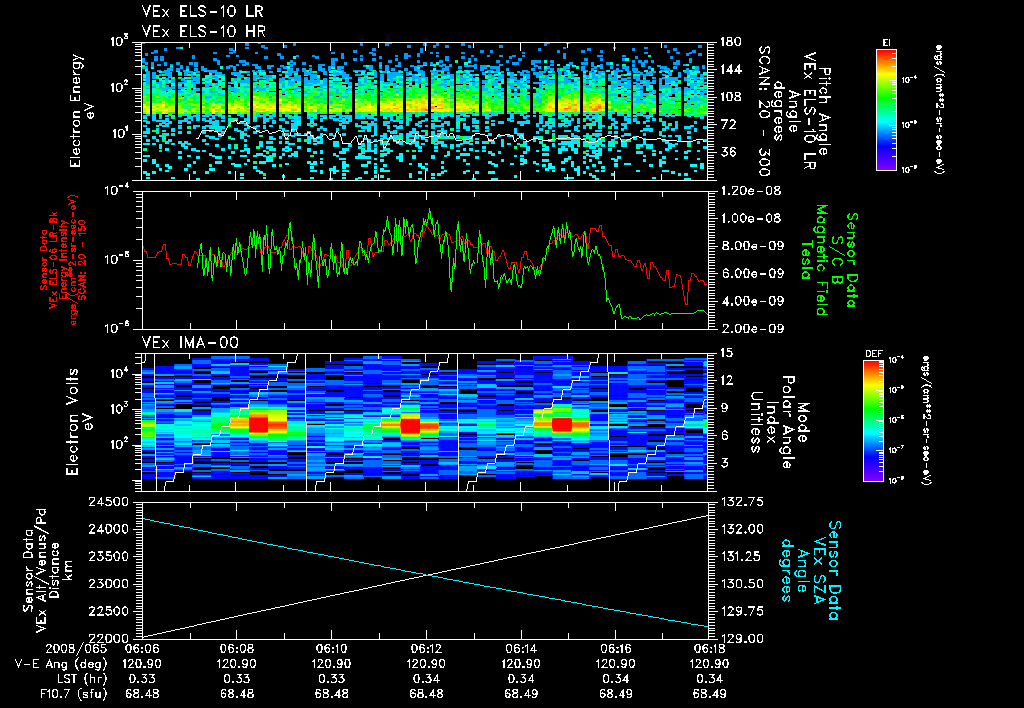
Task: Select the "VEx ELS-10 HR" title text
Action: click(x=203, y=31)
